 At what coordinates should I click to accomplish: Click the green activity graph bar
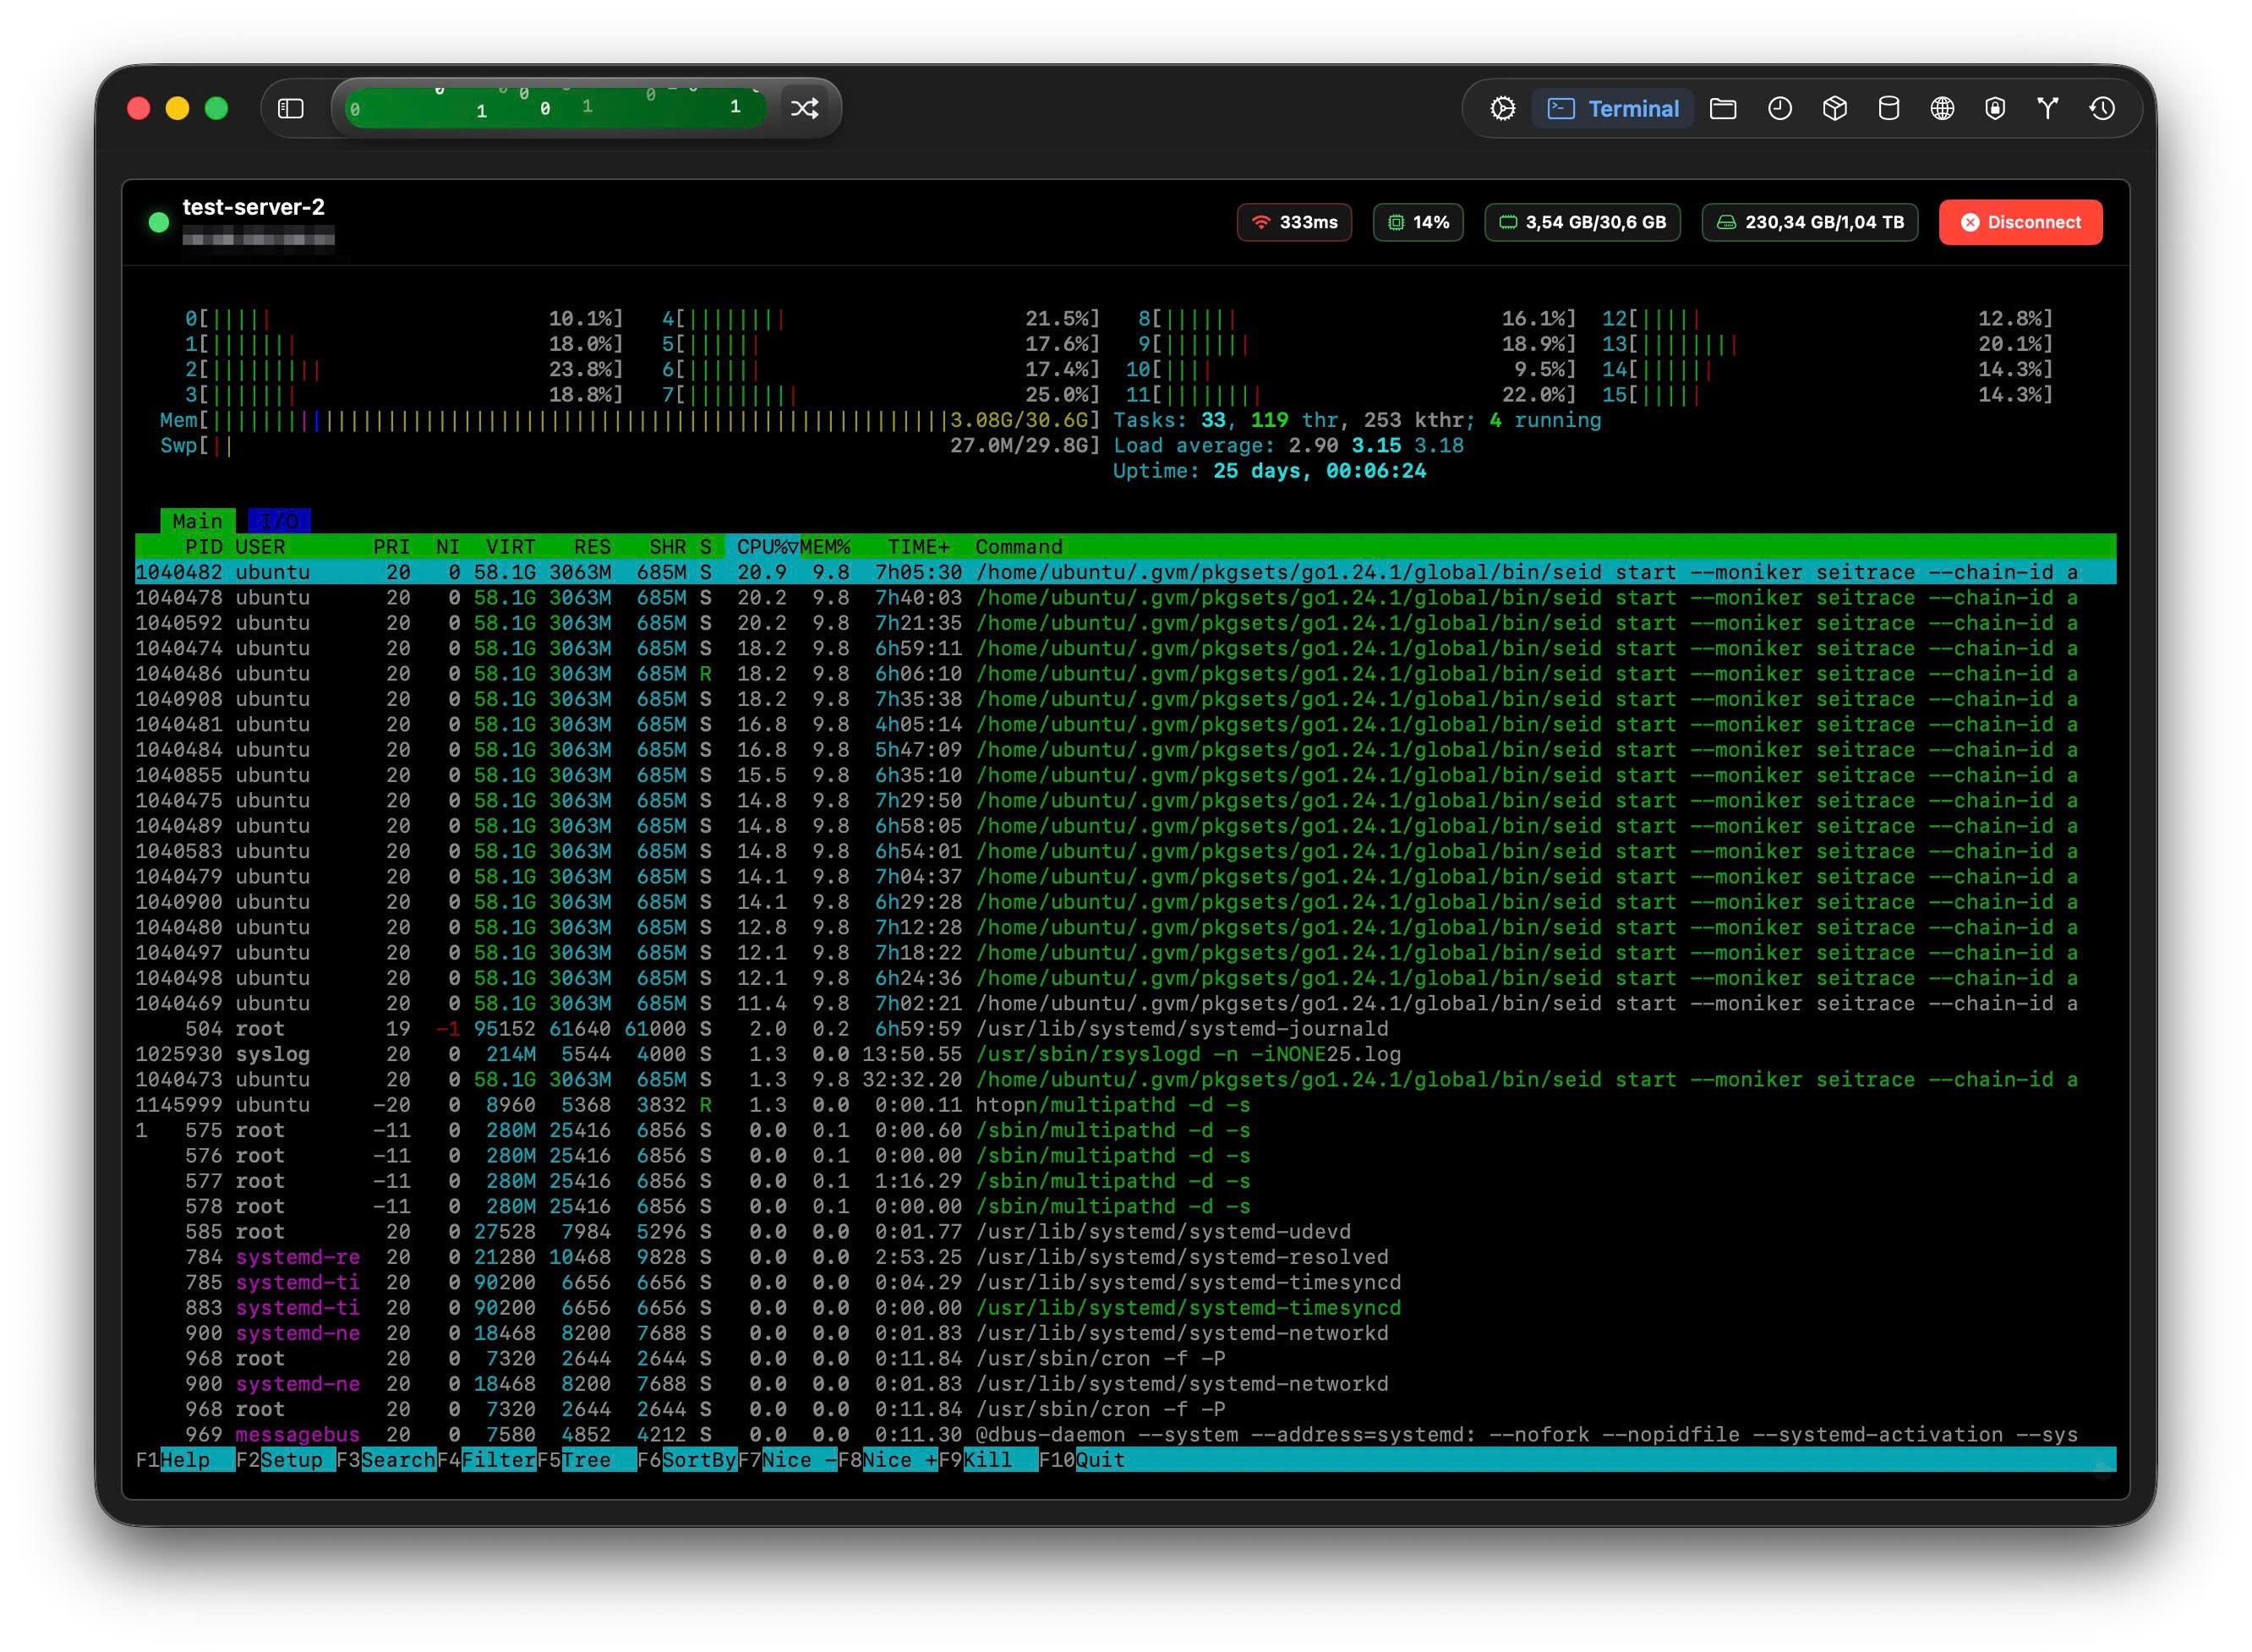(x=555, y=108)
